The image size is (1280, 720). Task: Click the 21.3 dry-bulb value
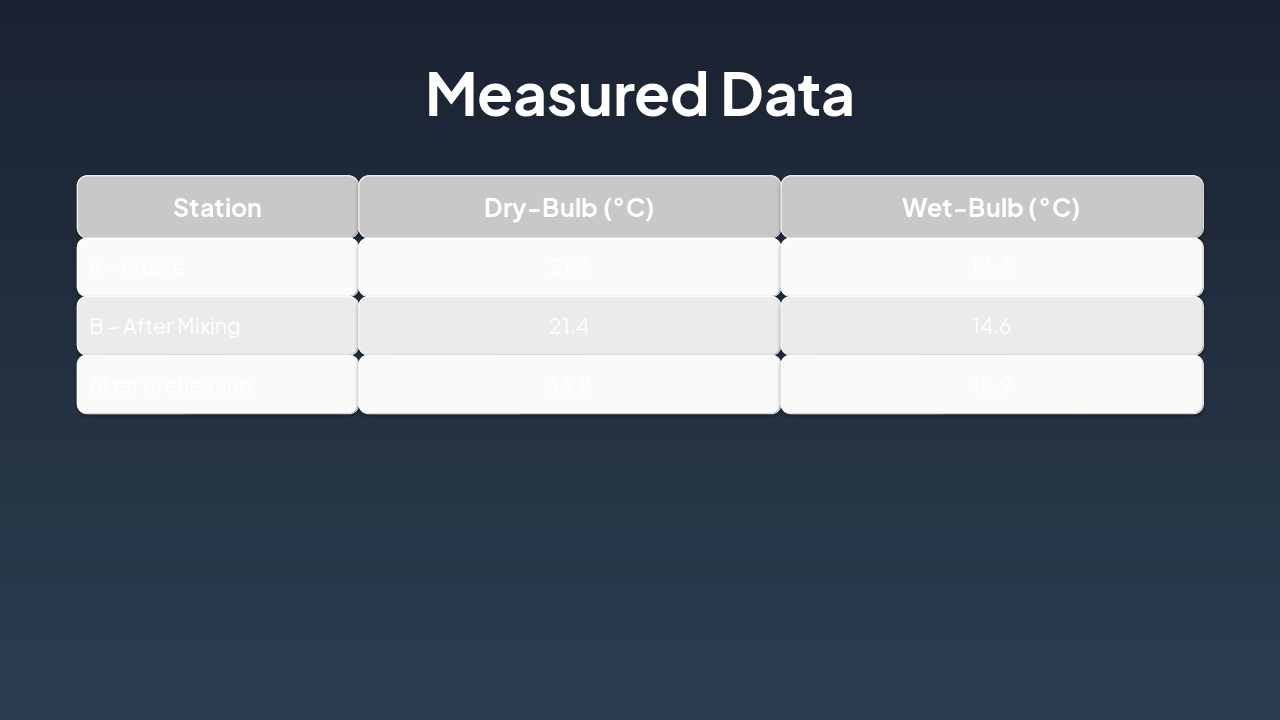click(569, 267)
